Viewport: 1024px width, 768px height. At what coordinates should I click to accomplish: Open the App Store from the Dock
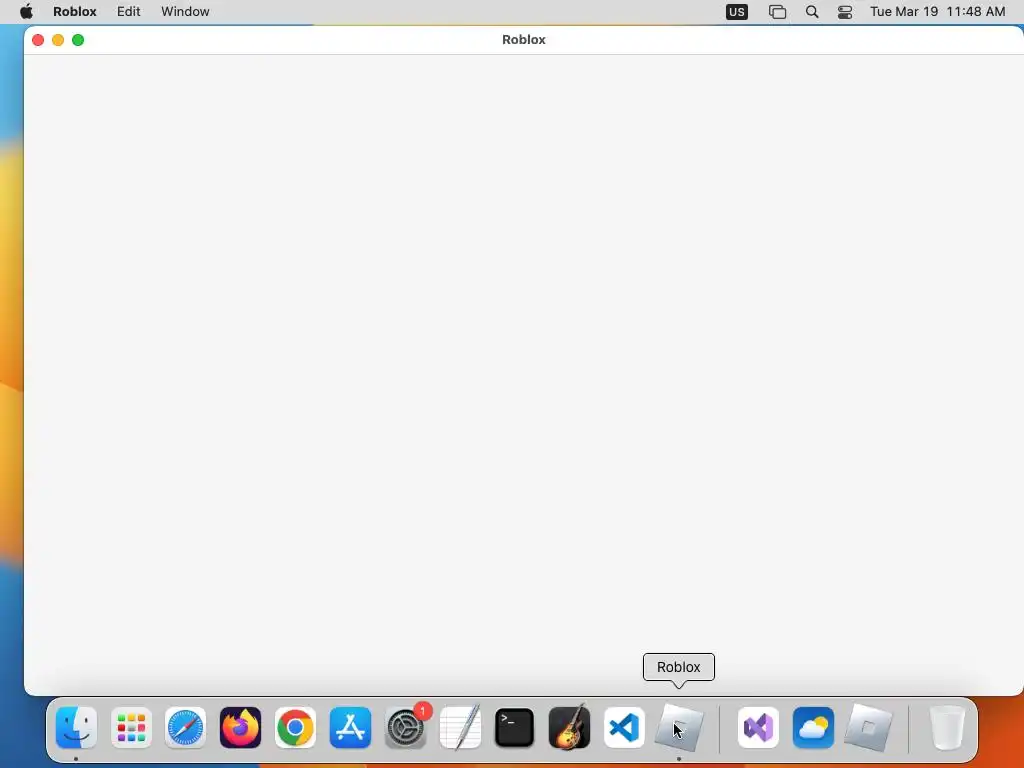pos(350,727)
